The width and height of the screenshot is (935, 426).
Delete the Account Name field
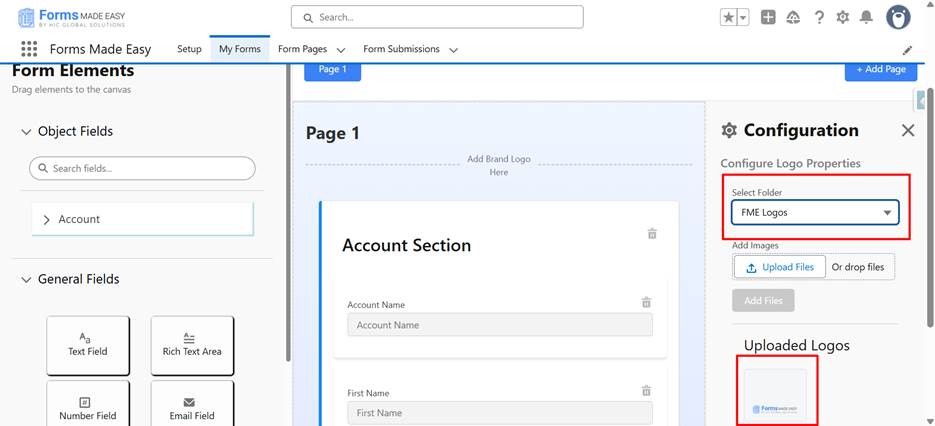tap(646, 302)
